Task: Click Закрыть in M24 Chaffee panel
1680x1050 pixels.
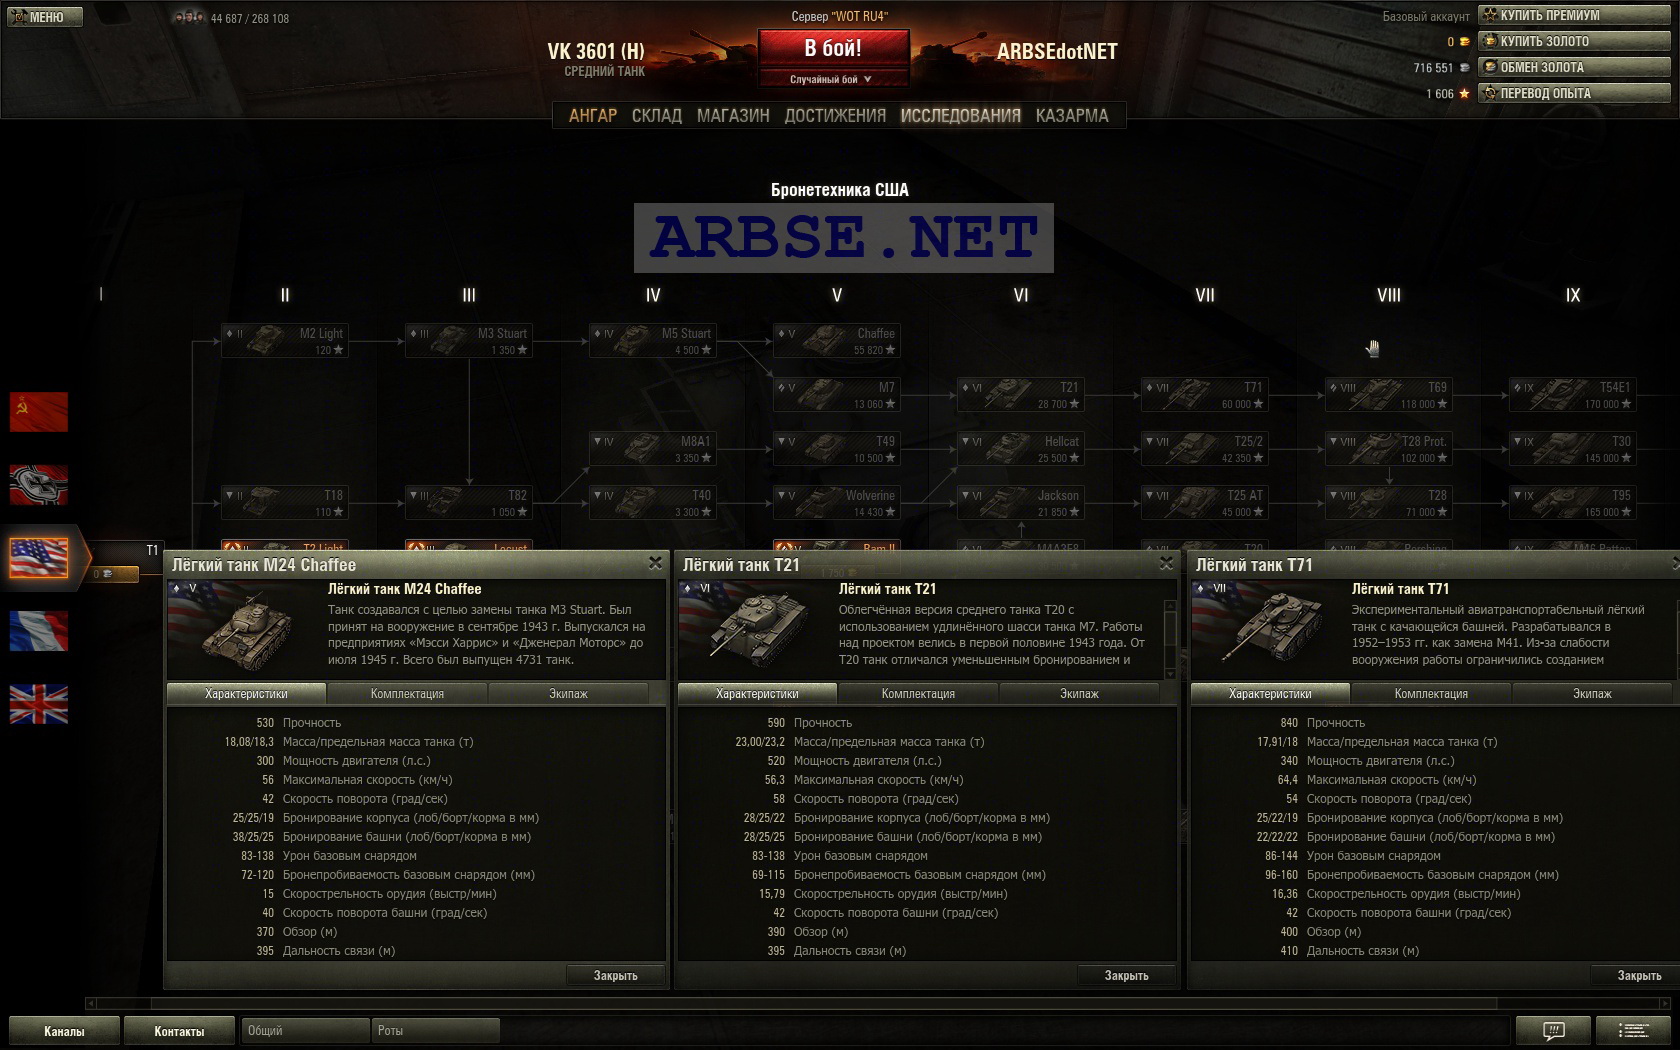Action: tap(615, 976)
